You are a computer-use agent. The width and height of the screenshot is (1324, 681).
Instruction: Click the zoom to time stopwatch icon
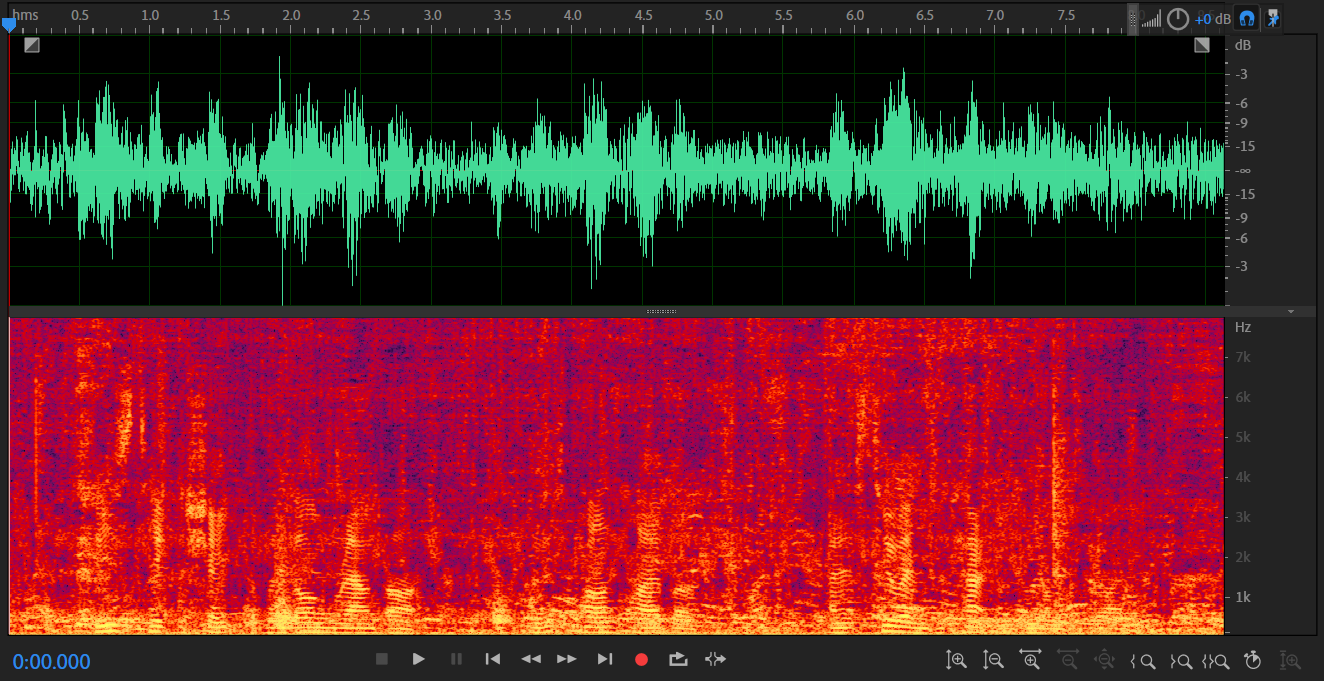1253,660
